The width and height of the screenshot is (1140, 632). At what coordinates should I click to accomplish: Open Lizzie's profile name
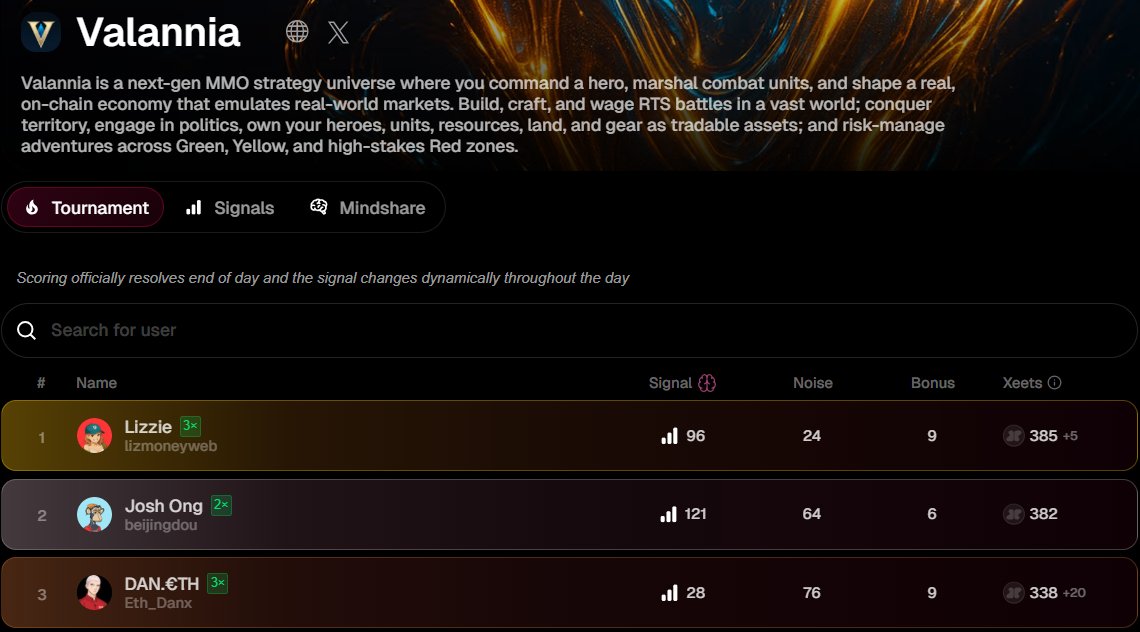click(148, 427)
